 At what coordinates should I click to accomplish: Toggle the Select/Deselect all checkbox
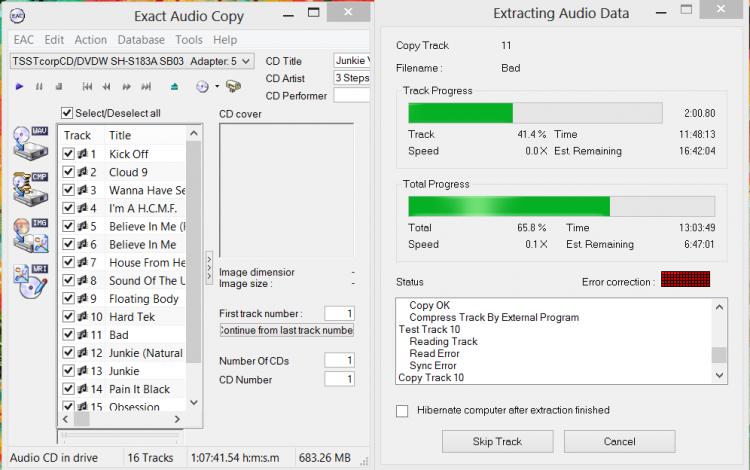(x=67, y=113)
